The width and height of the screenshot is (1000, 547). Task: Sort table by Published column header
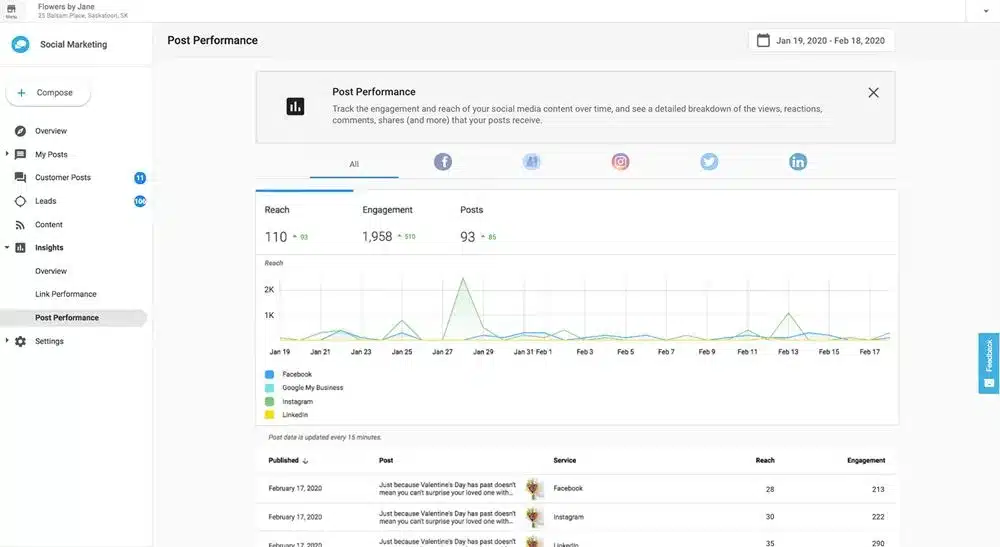(x=287, y=461)
